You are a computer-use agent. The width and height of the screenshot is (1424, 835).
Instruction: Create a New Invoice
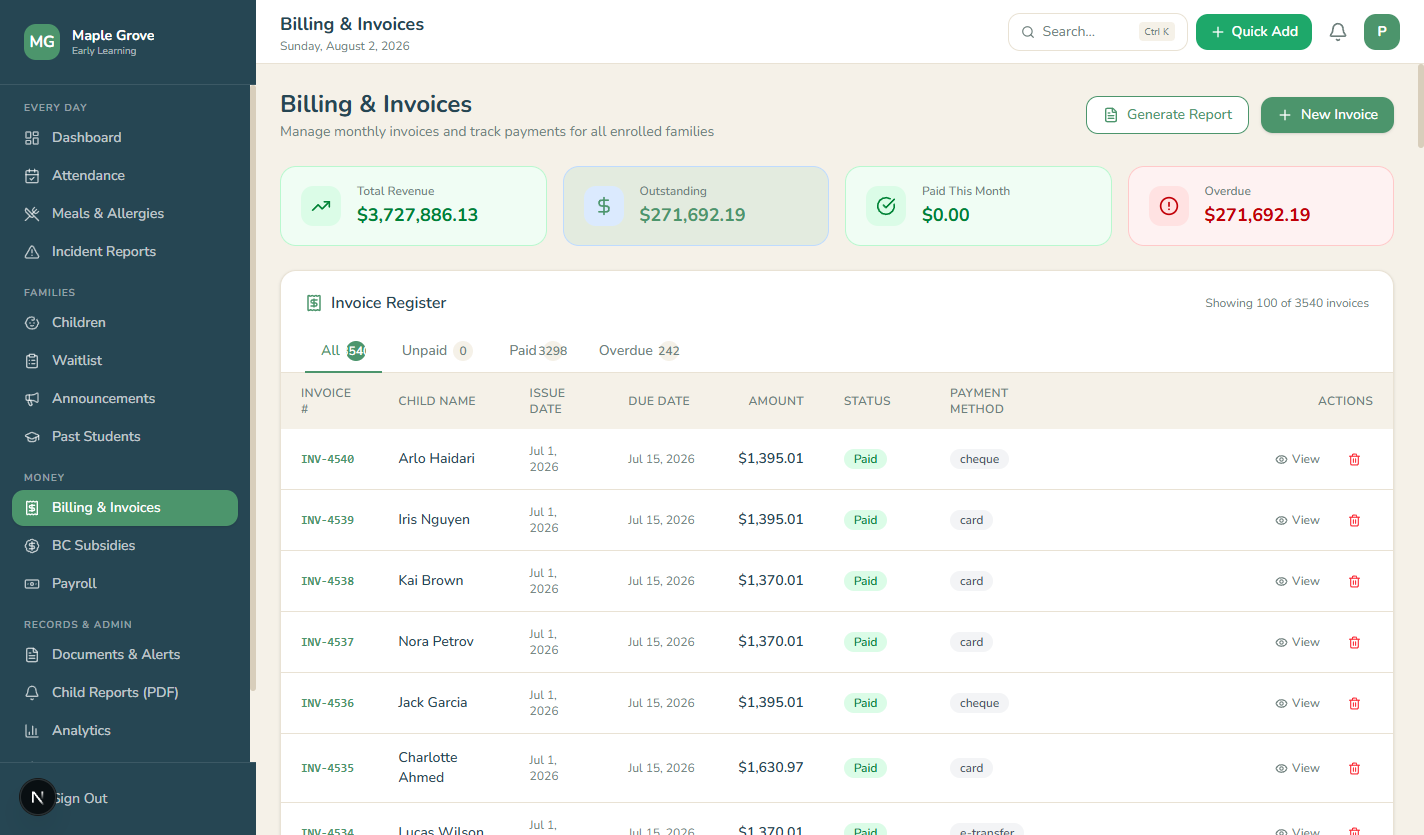[1327, 115]
